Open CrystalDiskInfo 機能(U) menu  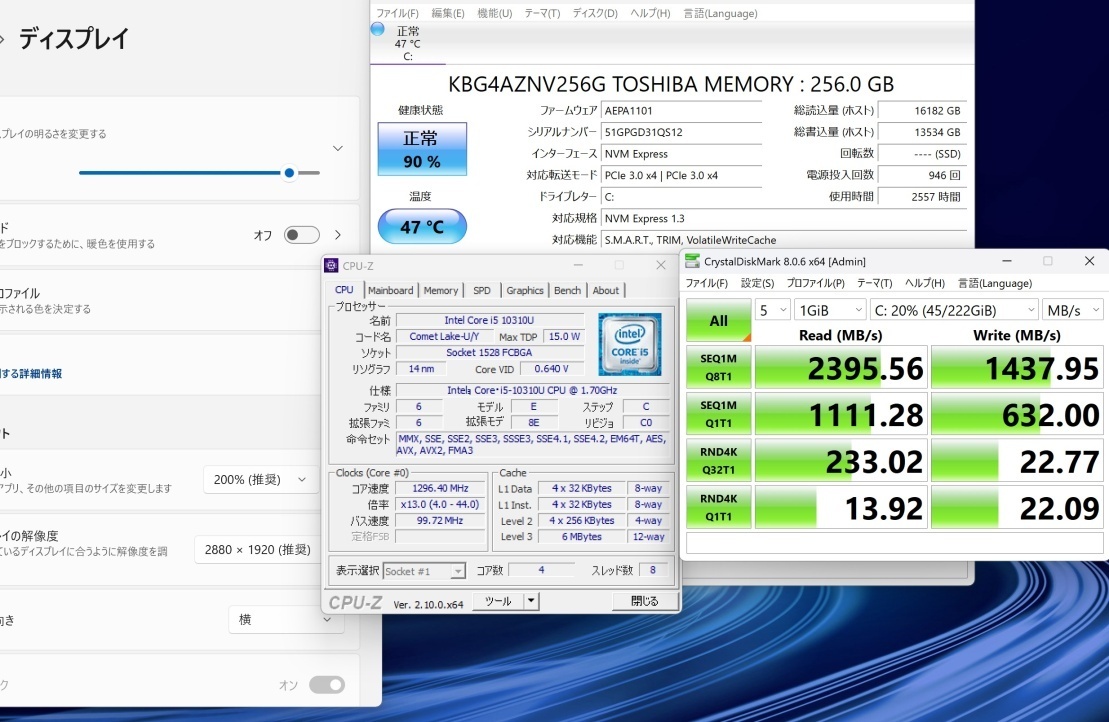point(495,13)
